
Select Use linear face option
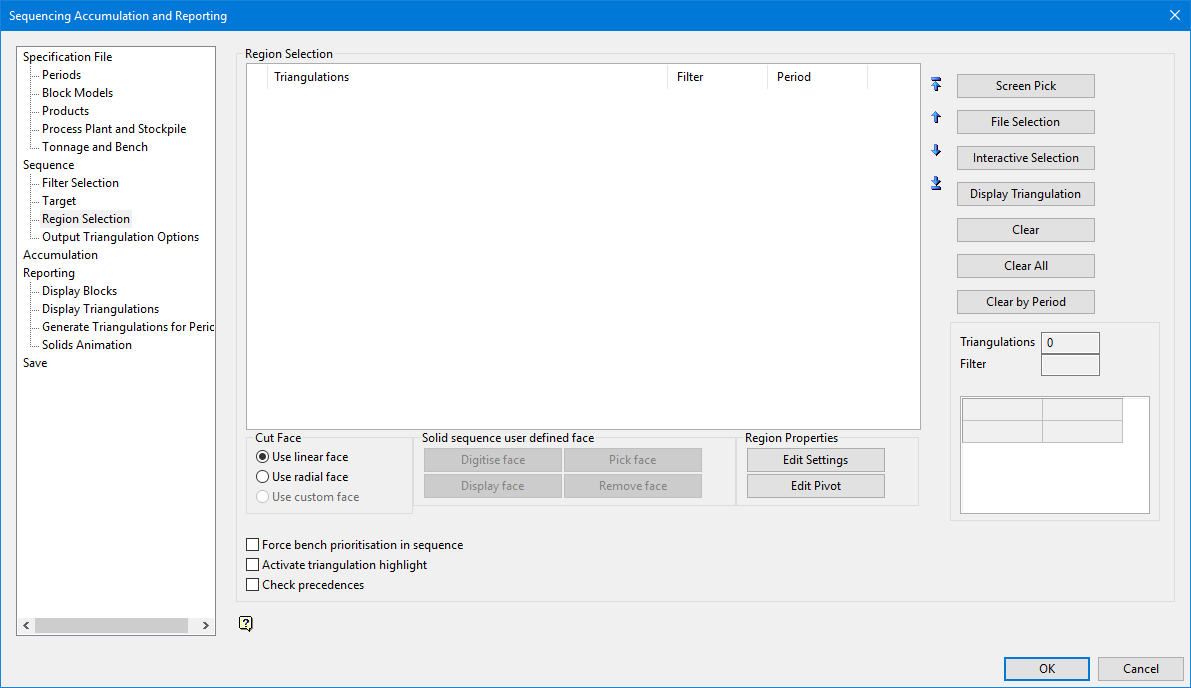(263, 457)
